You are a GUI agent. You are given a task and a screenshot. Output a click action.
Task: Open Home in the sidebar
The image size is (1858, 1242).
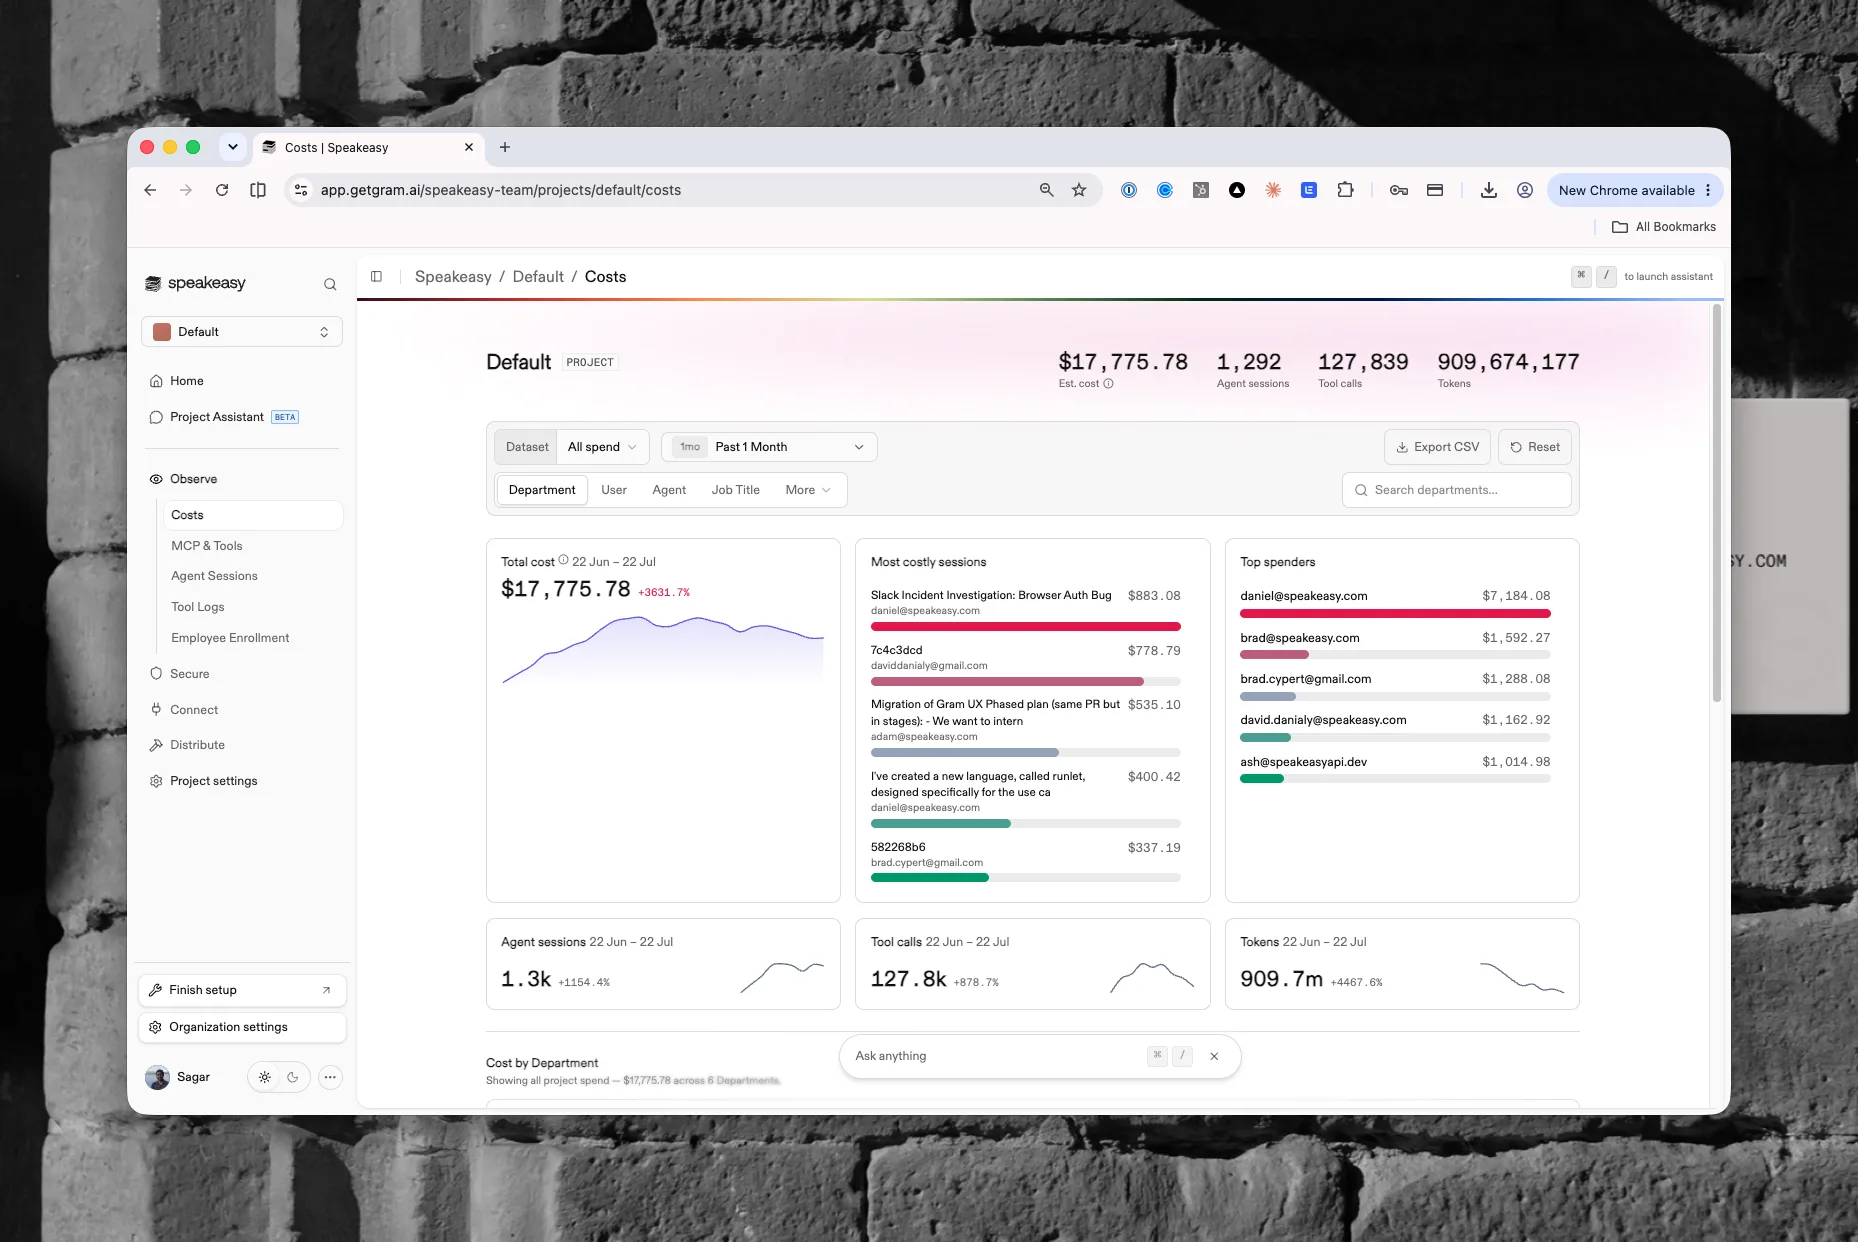click(186, 381)
